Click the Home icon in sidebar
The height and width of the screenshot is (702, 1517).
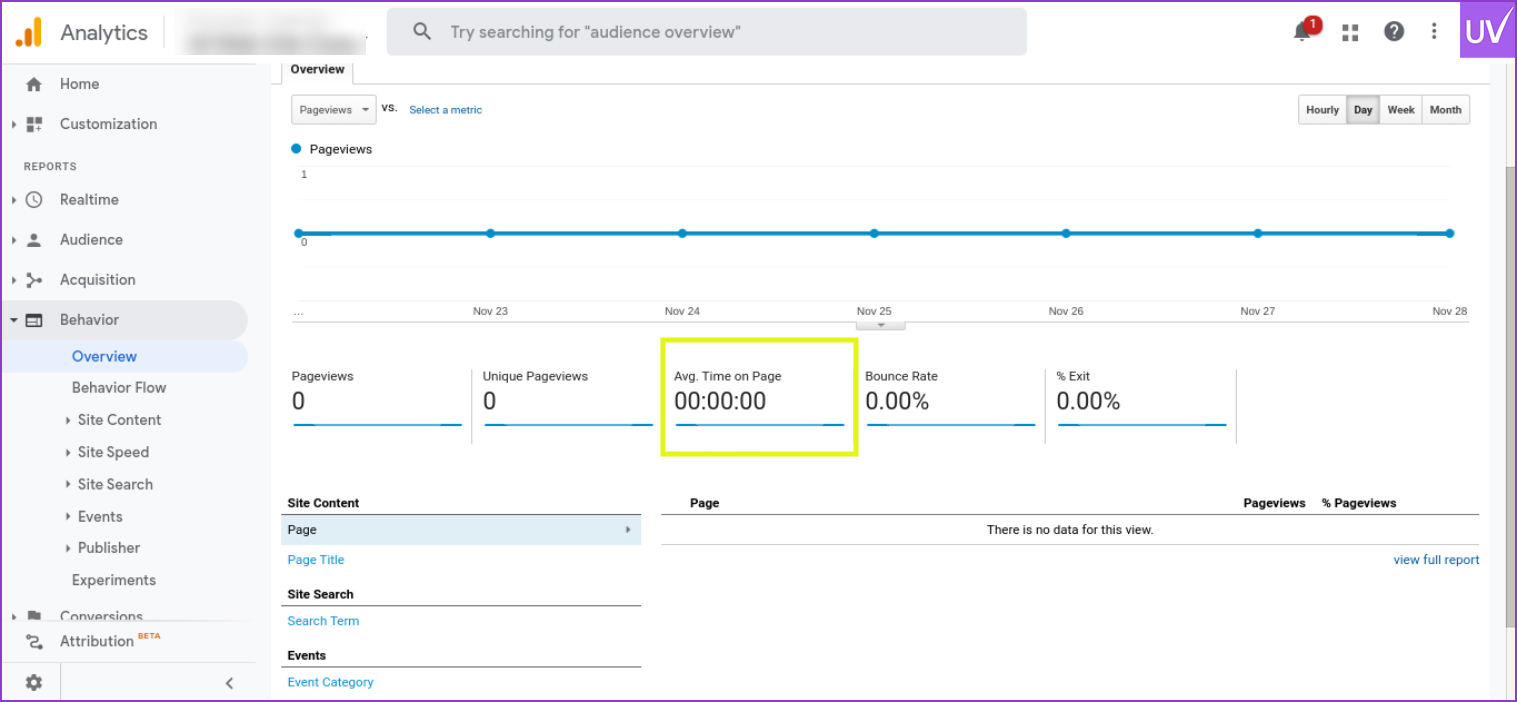(x=34, y=84)
